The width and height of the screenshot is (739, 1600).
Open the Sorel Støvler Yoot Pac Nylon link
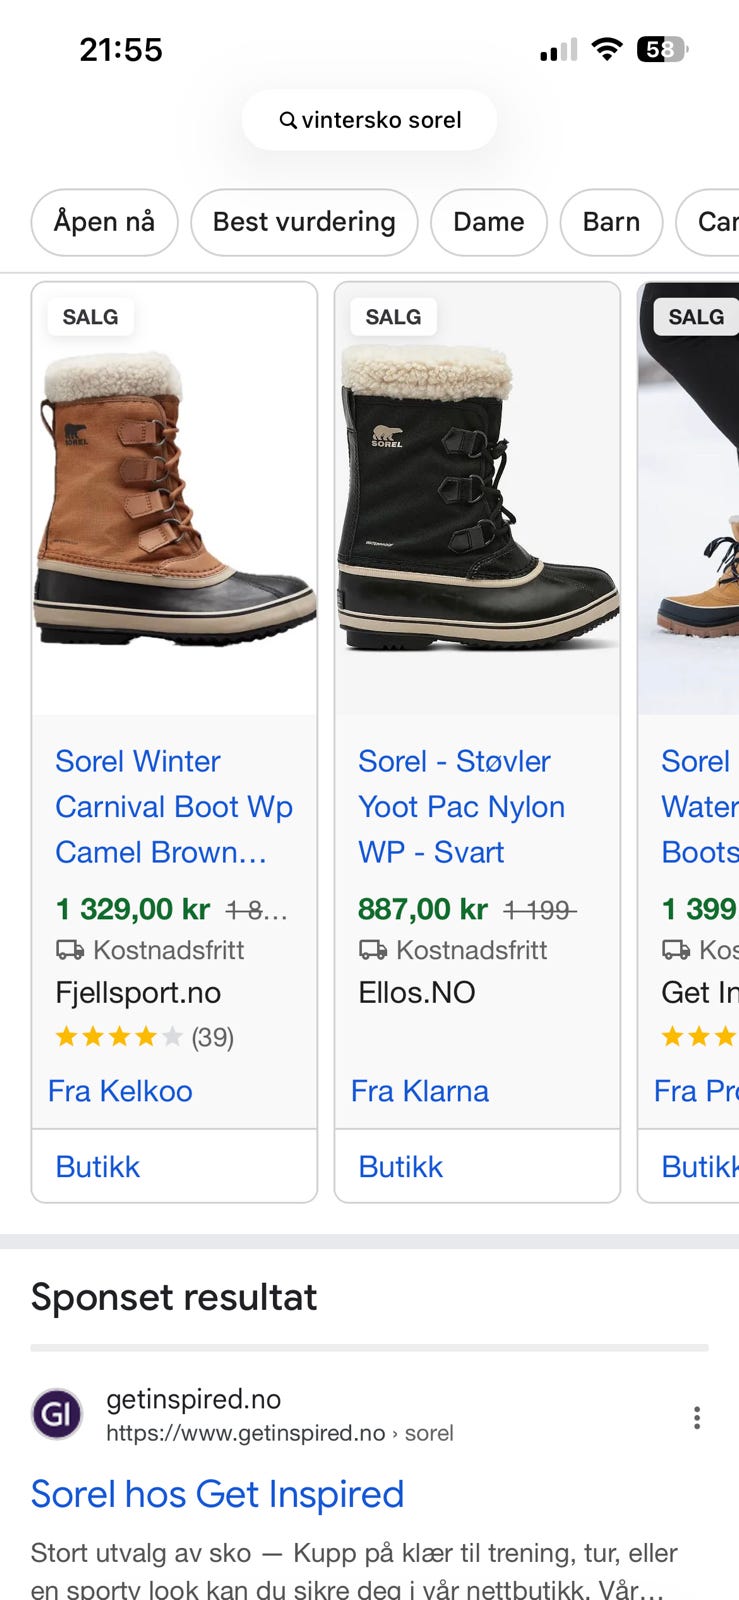tap(461, 806)
